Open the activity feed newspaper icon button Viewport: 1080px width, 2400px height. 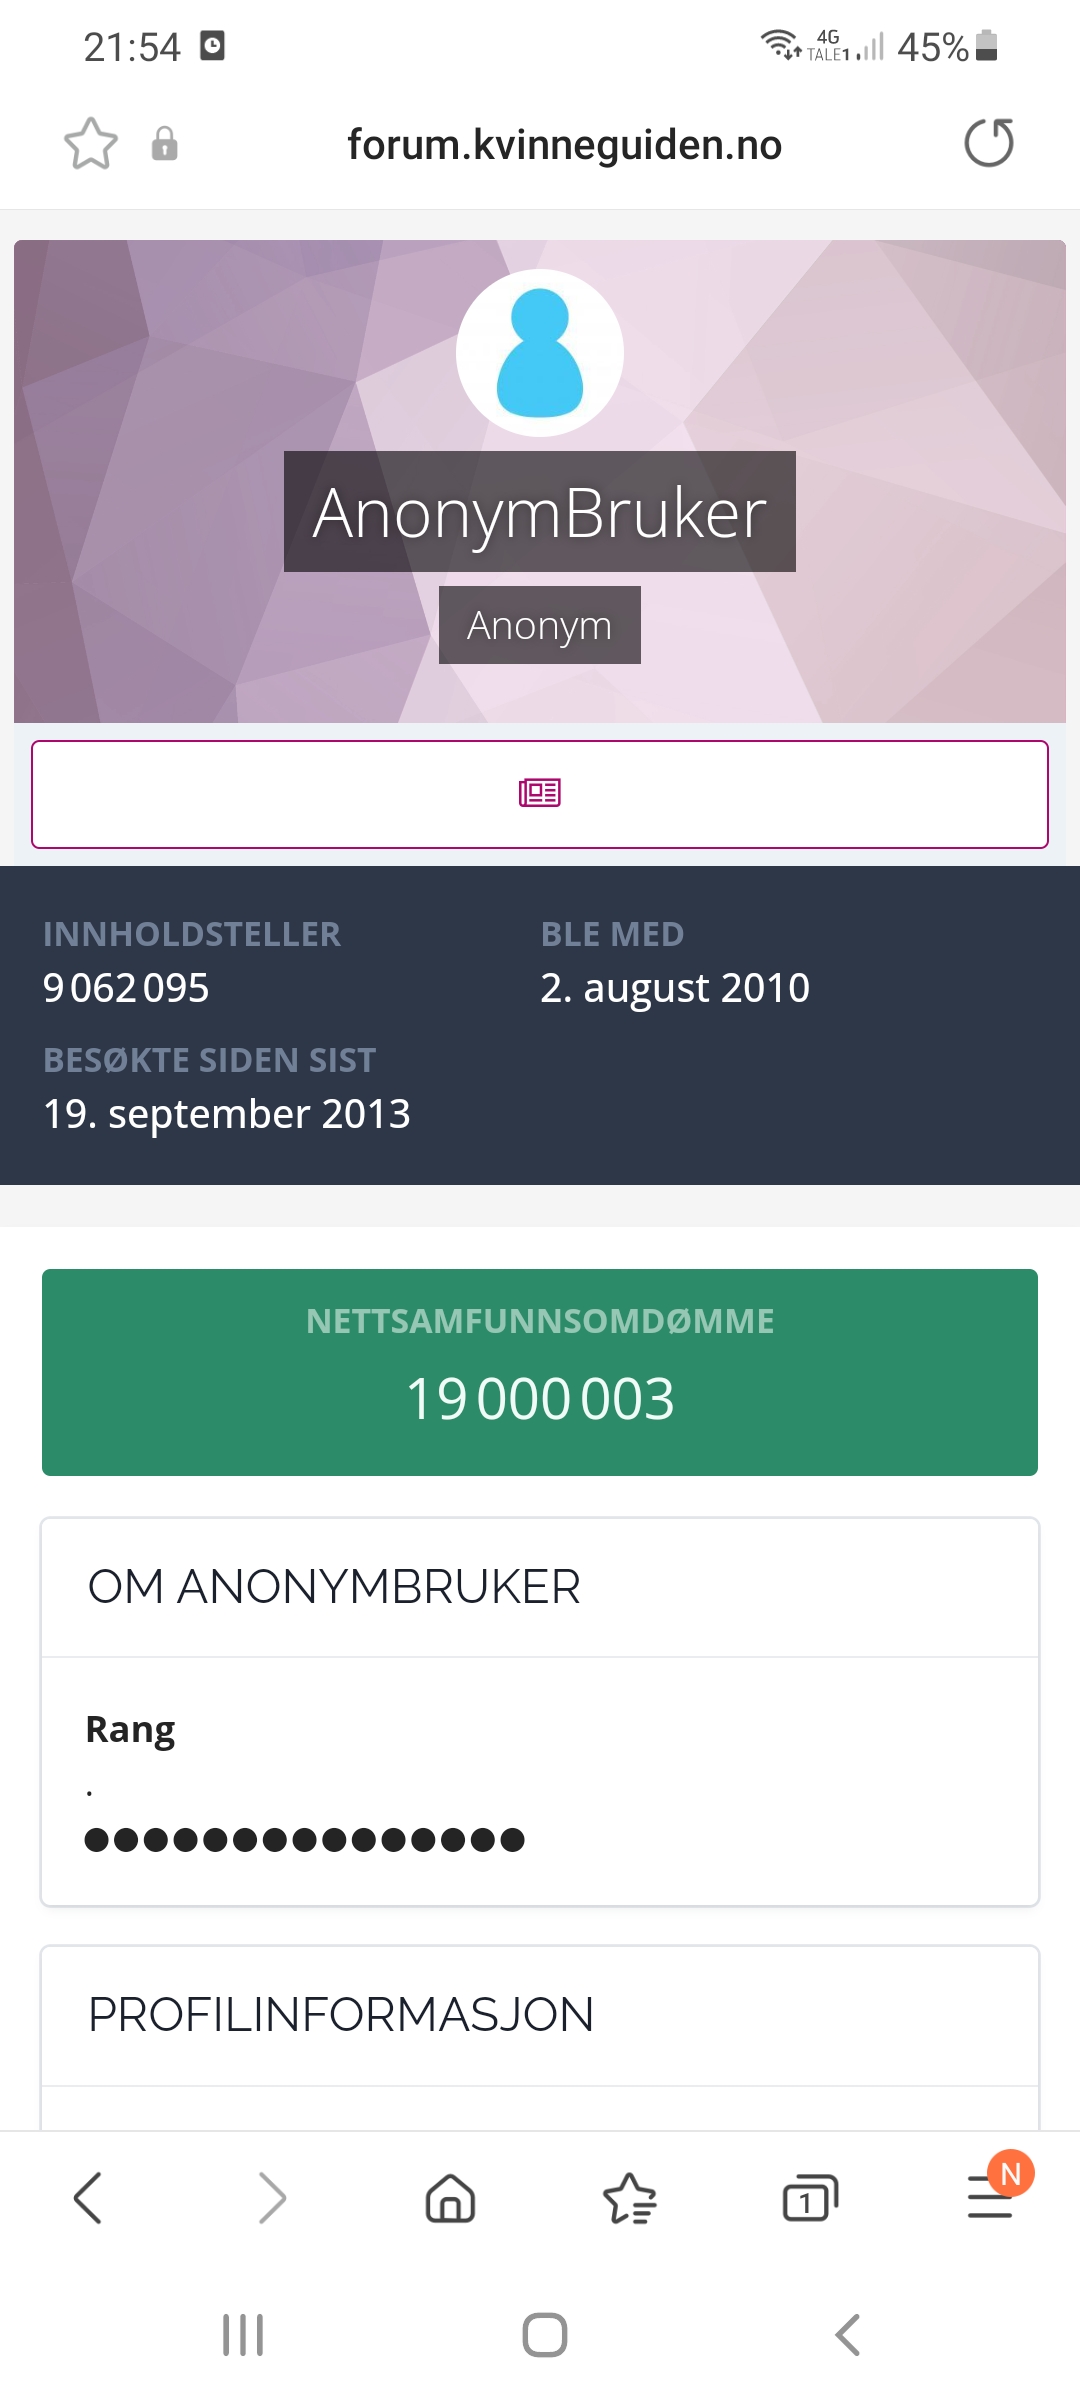[540, 794]
